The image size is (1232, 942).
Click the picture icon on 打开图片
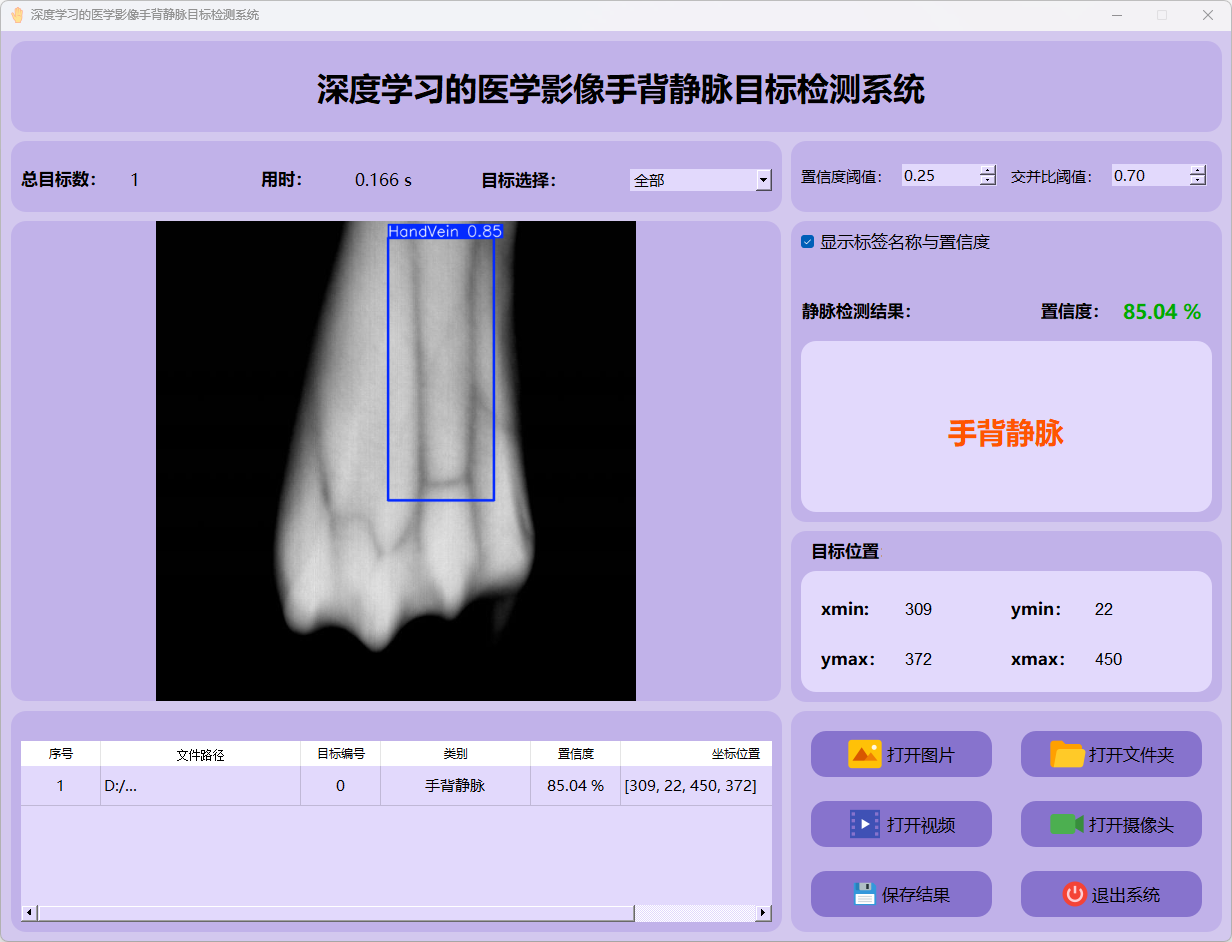coord(864,754)
